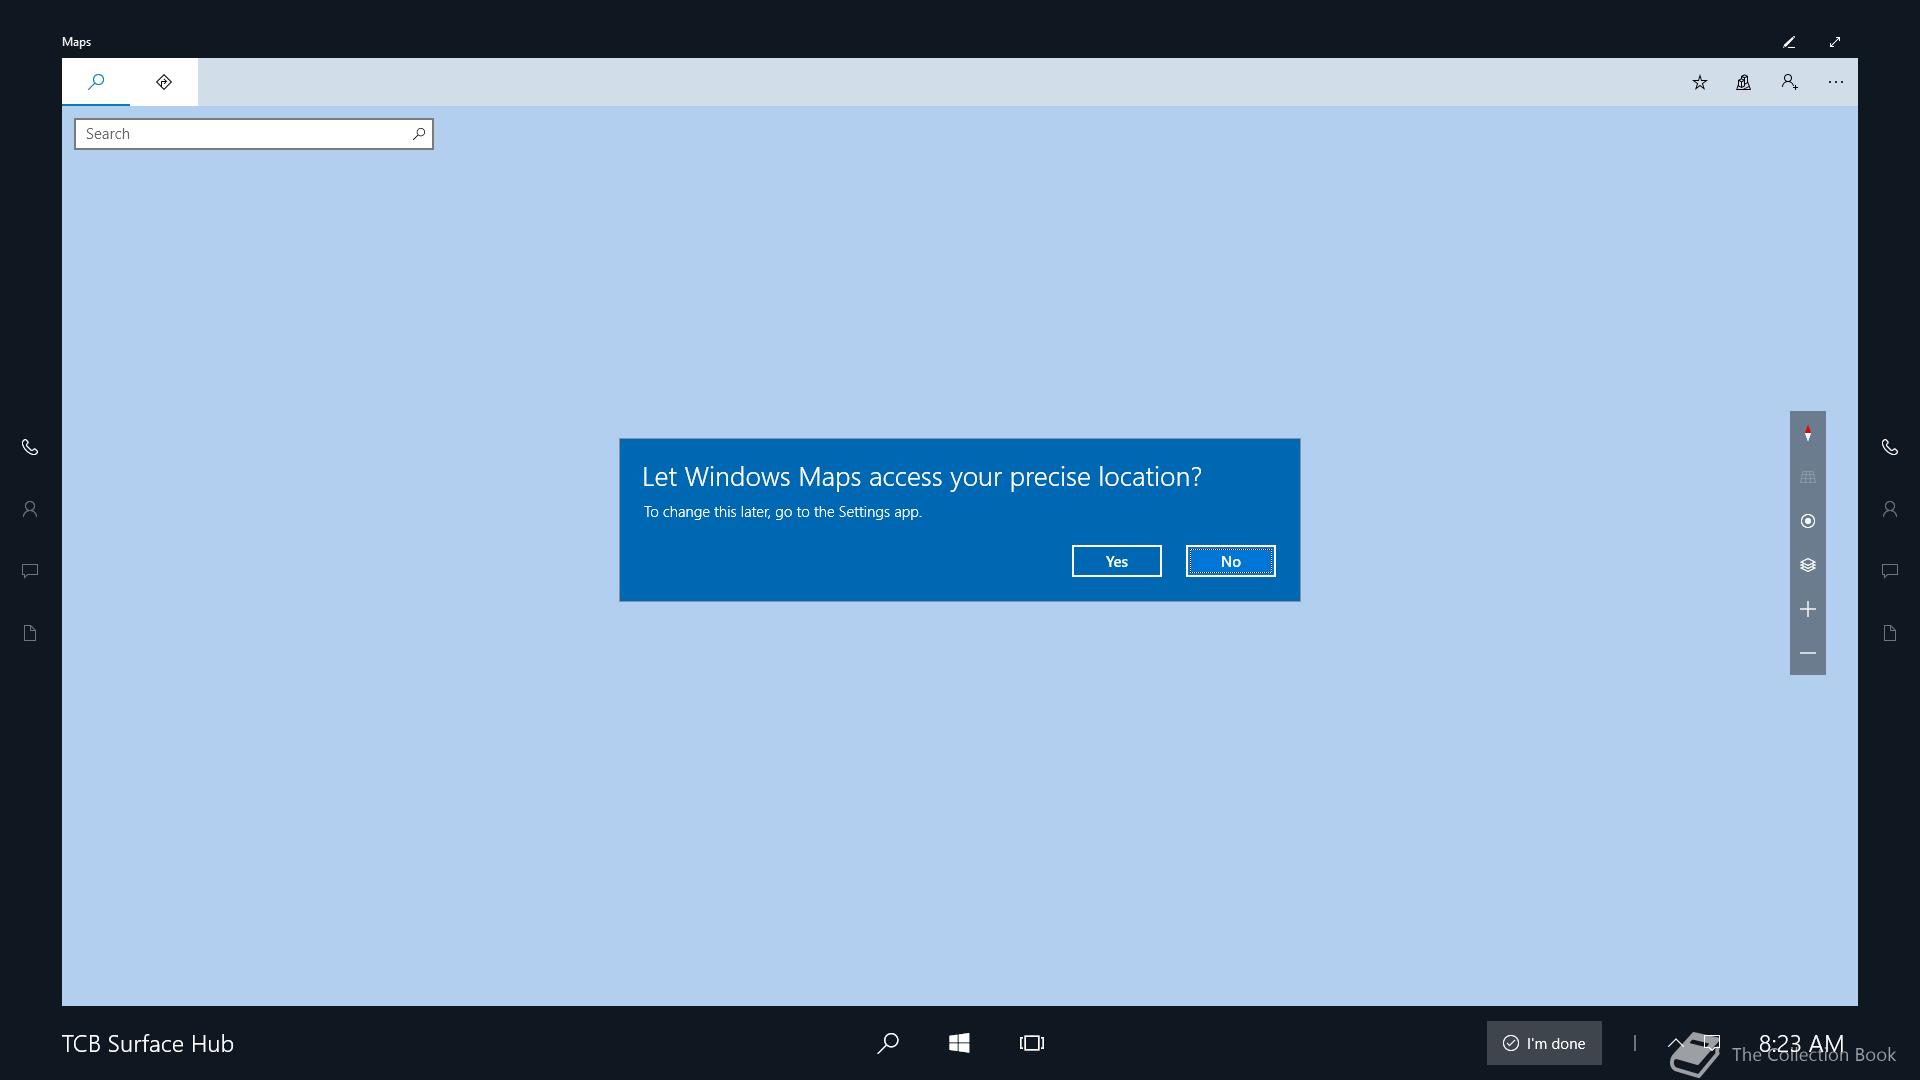Open taskbar search magnifier

coord(887,1043)
